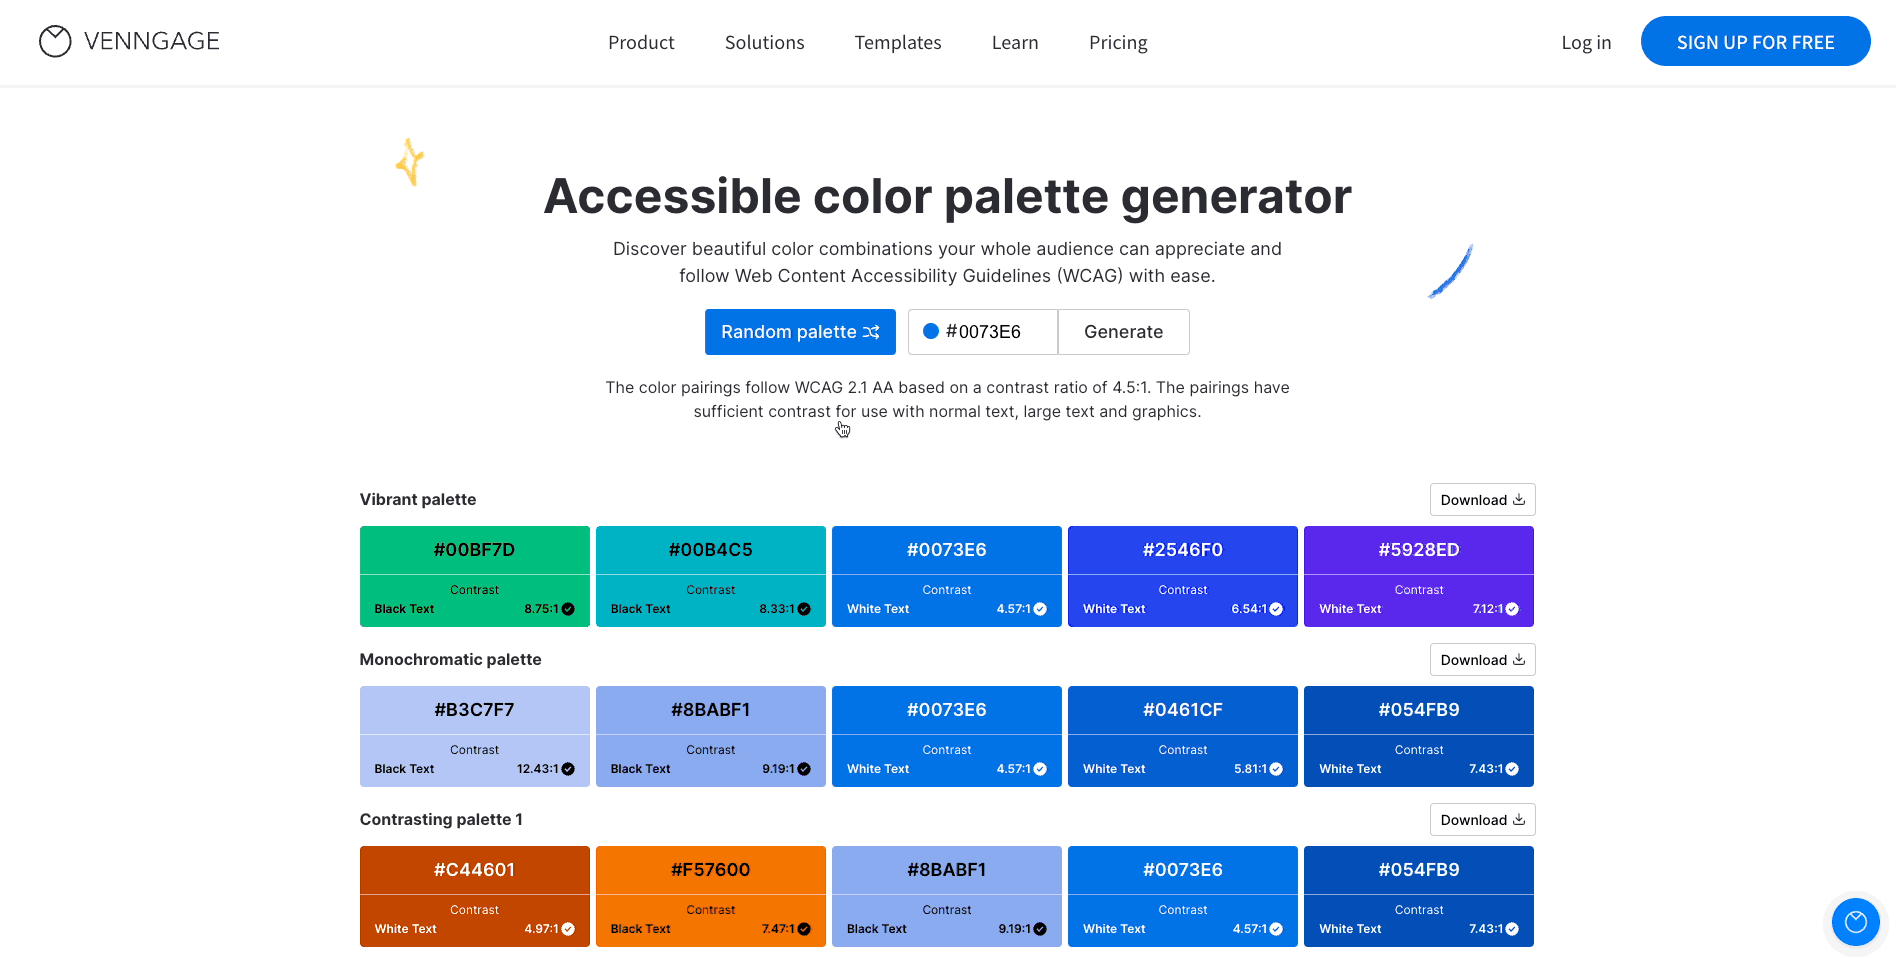Viewport: 1896px width, 958px height.
Task: Click the checkmark badge next to 8.75:1 contrast
Action: point(567,608)
